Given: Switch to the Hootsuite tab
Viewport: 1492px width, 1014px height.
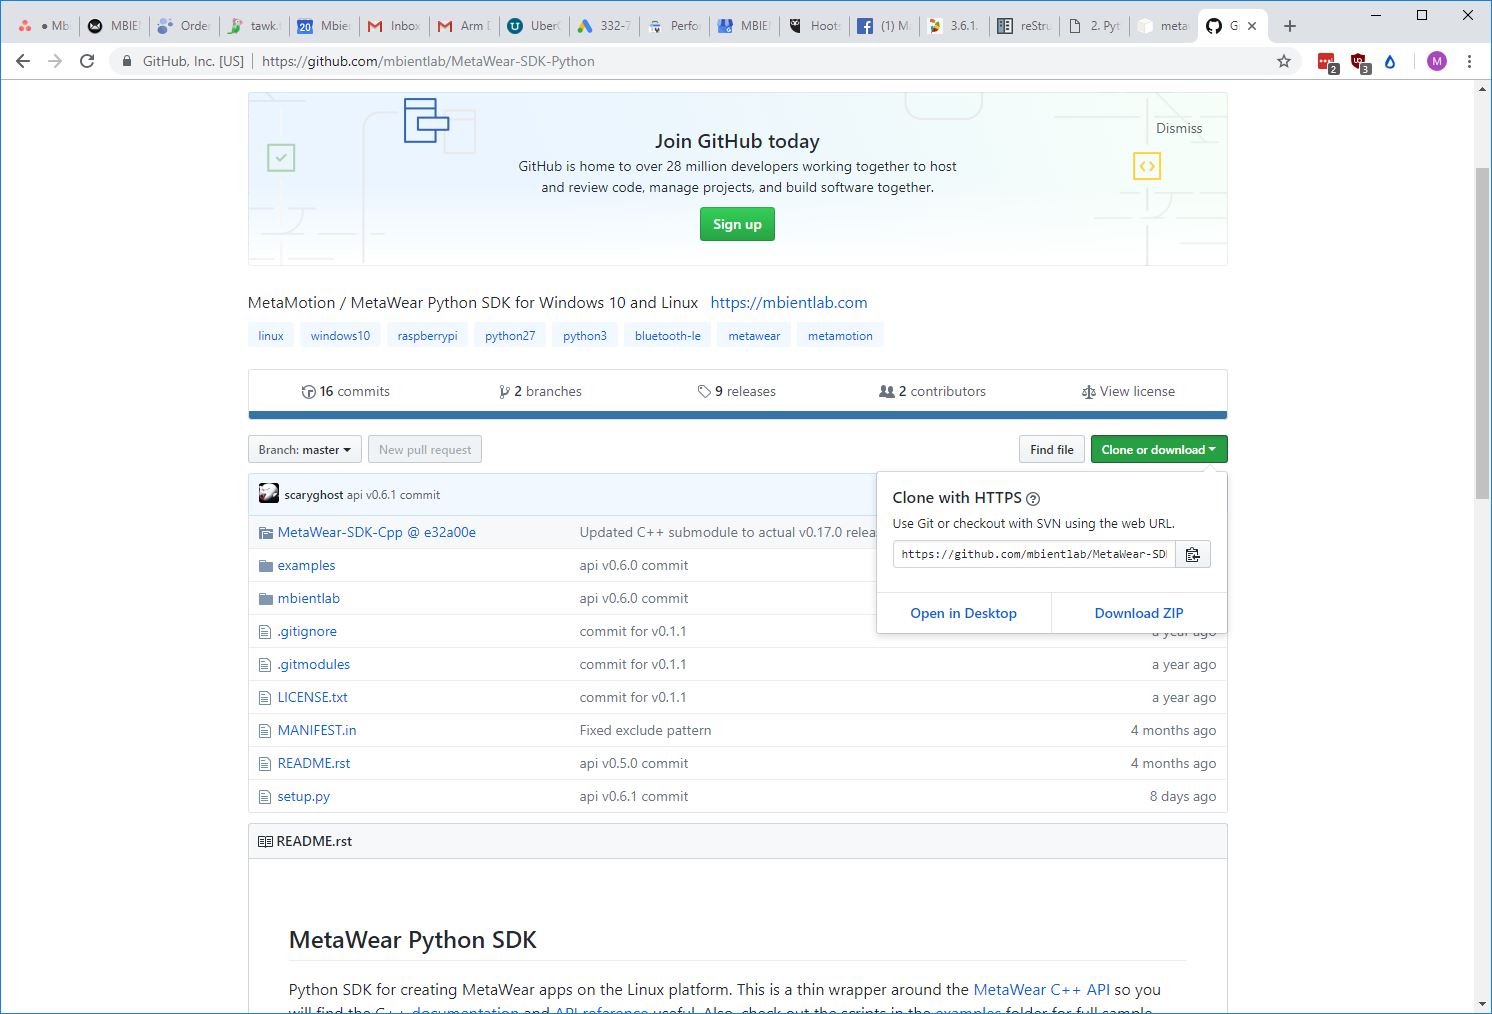Looking at the screenshot, I should pos(814,26).
